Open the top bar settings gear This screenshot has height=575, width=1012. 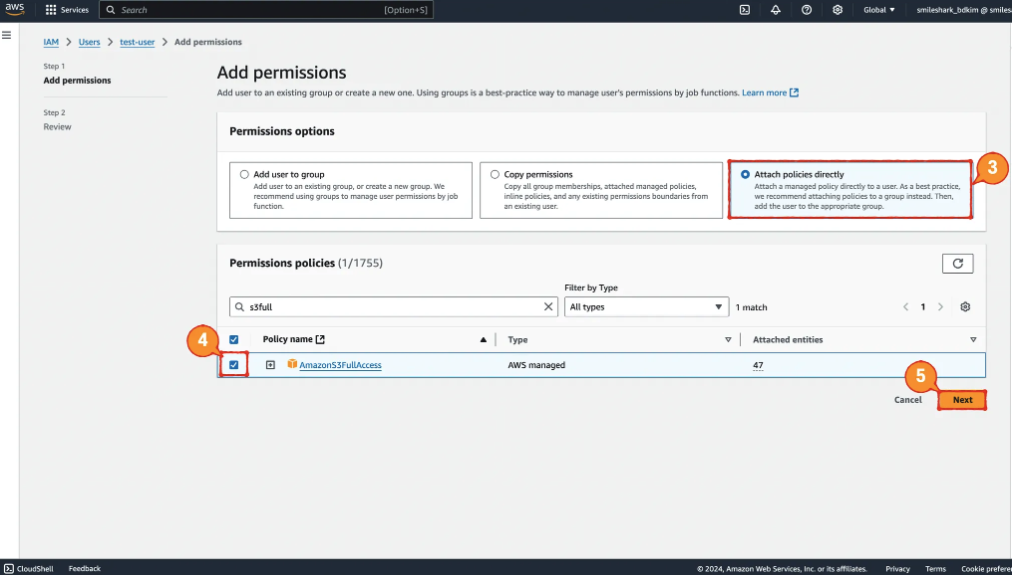(838, 10)
